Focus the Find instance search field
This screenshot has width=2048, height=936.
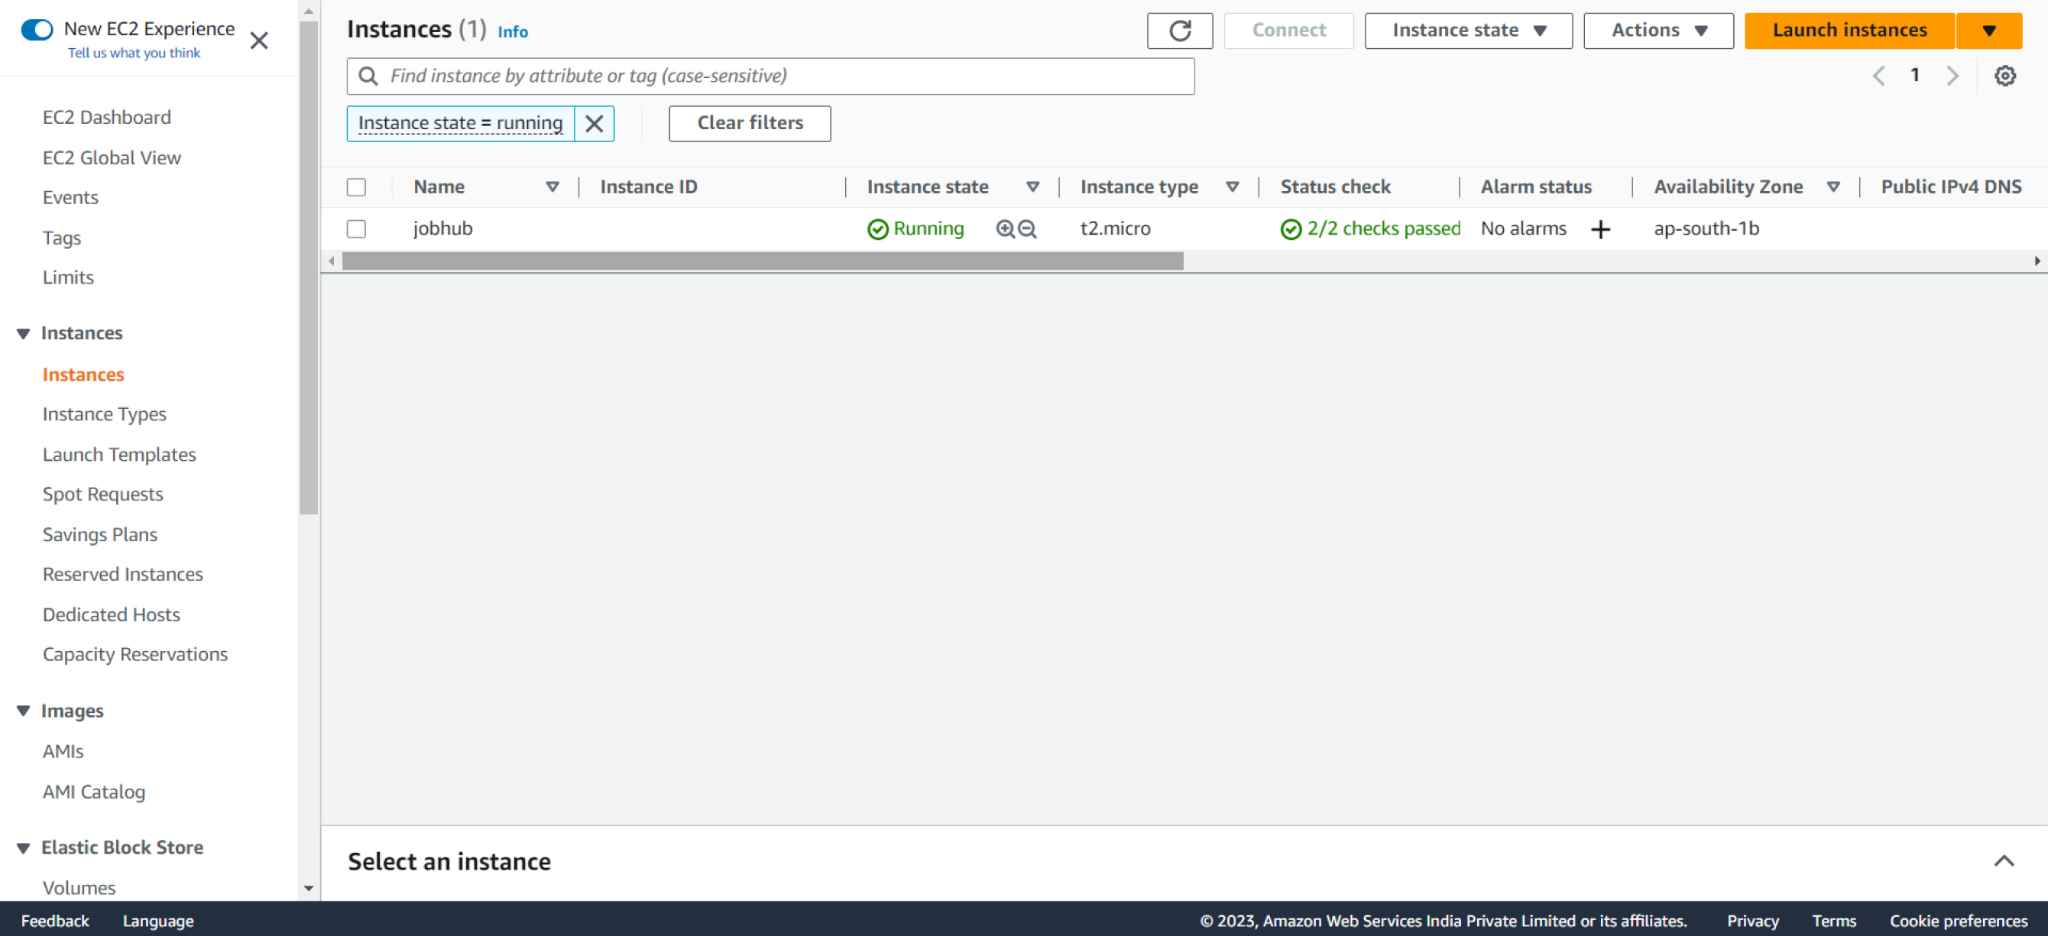[771, 76]
